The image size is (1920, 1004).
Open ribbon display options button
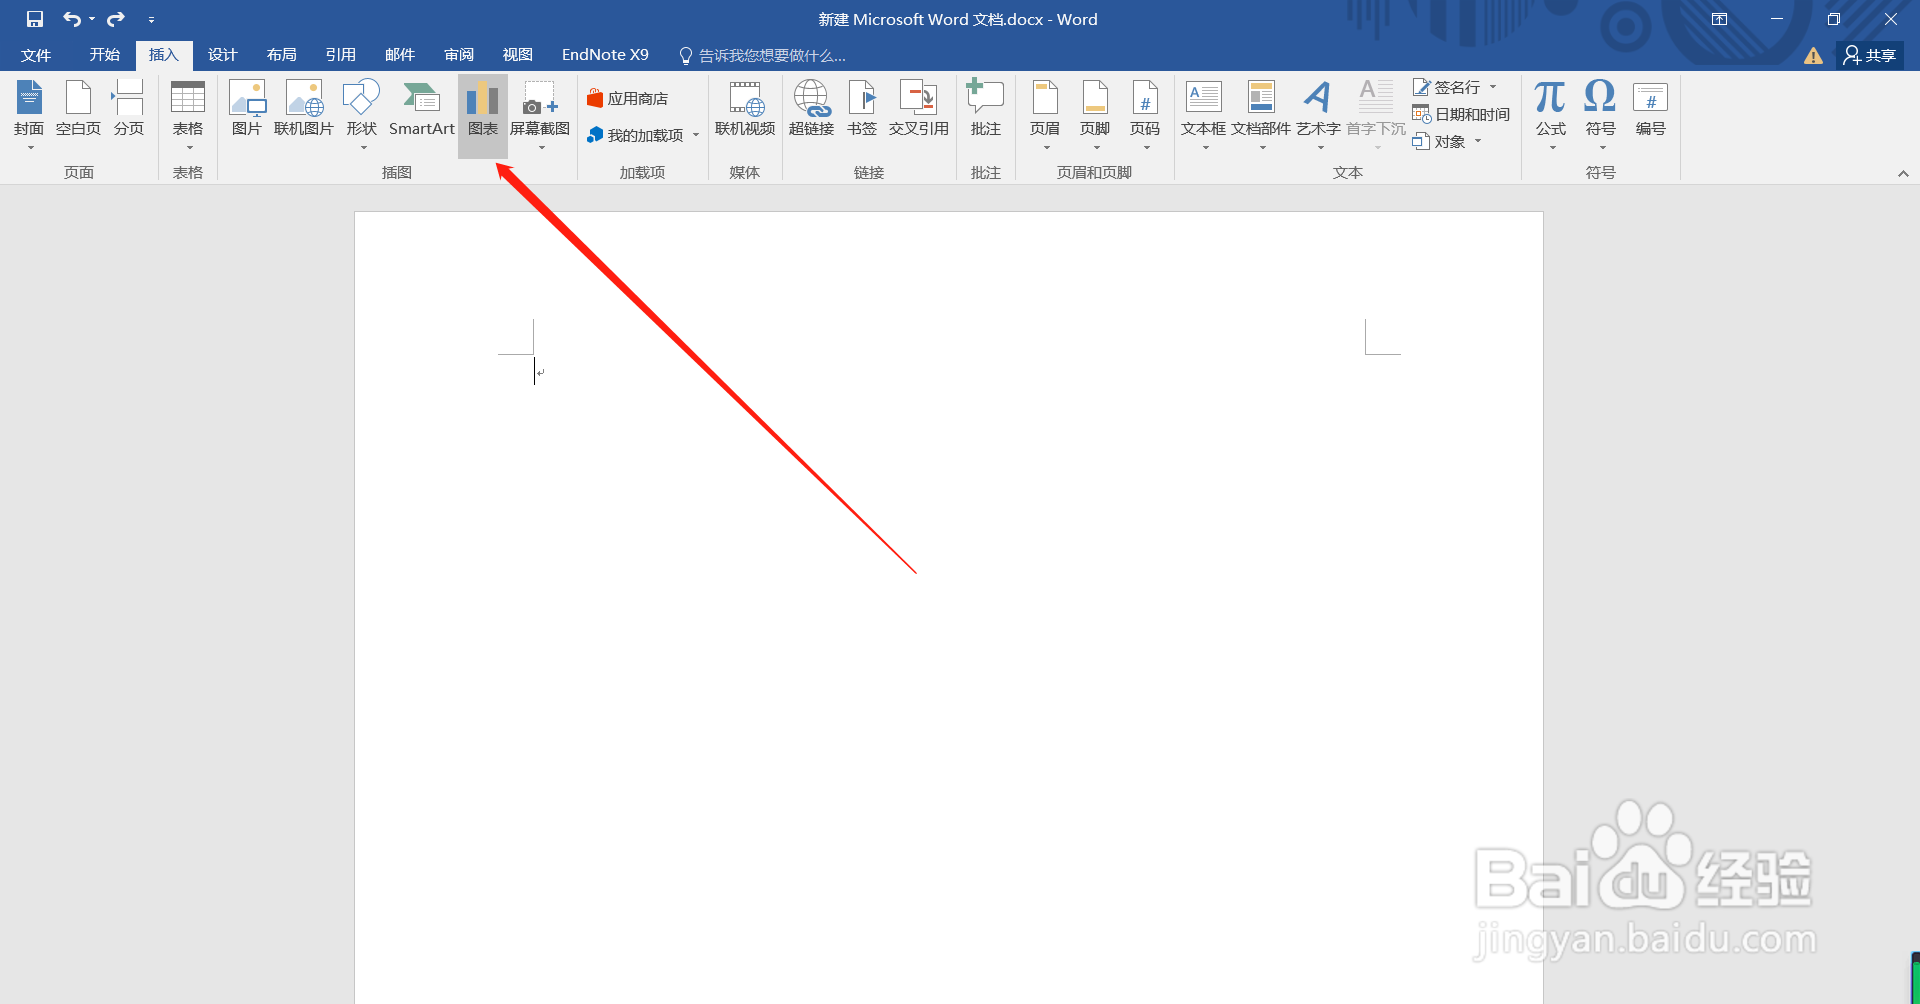[1719, 19]
